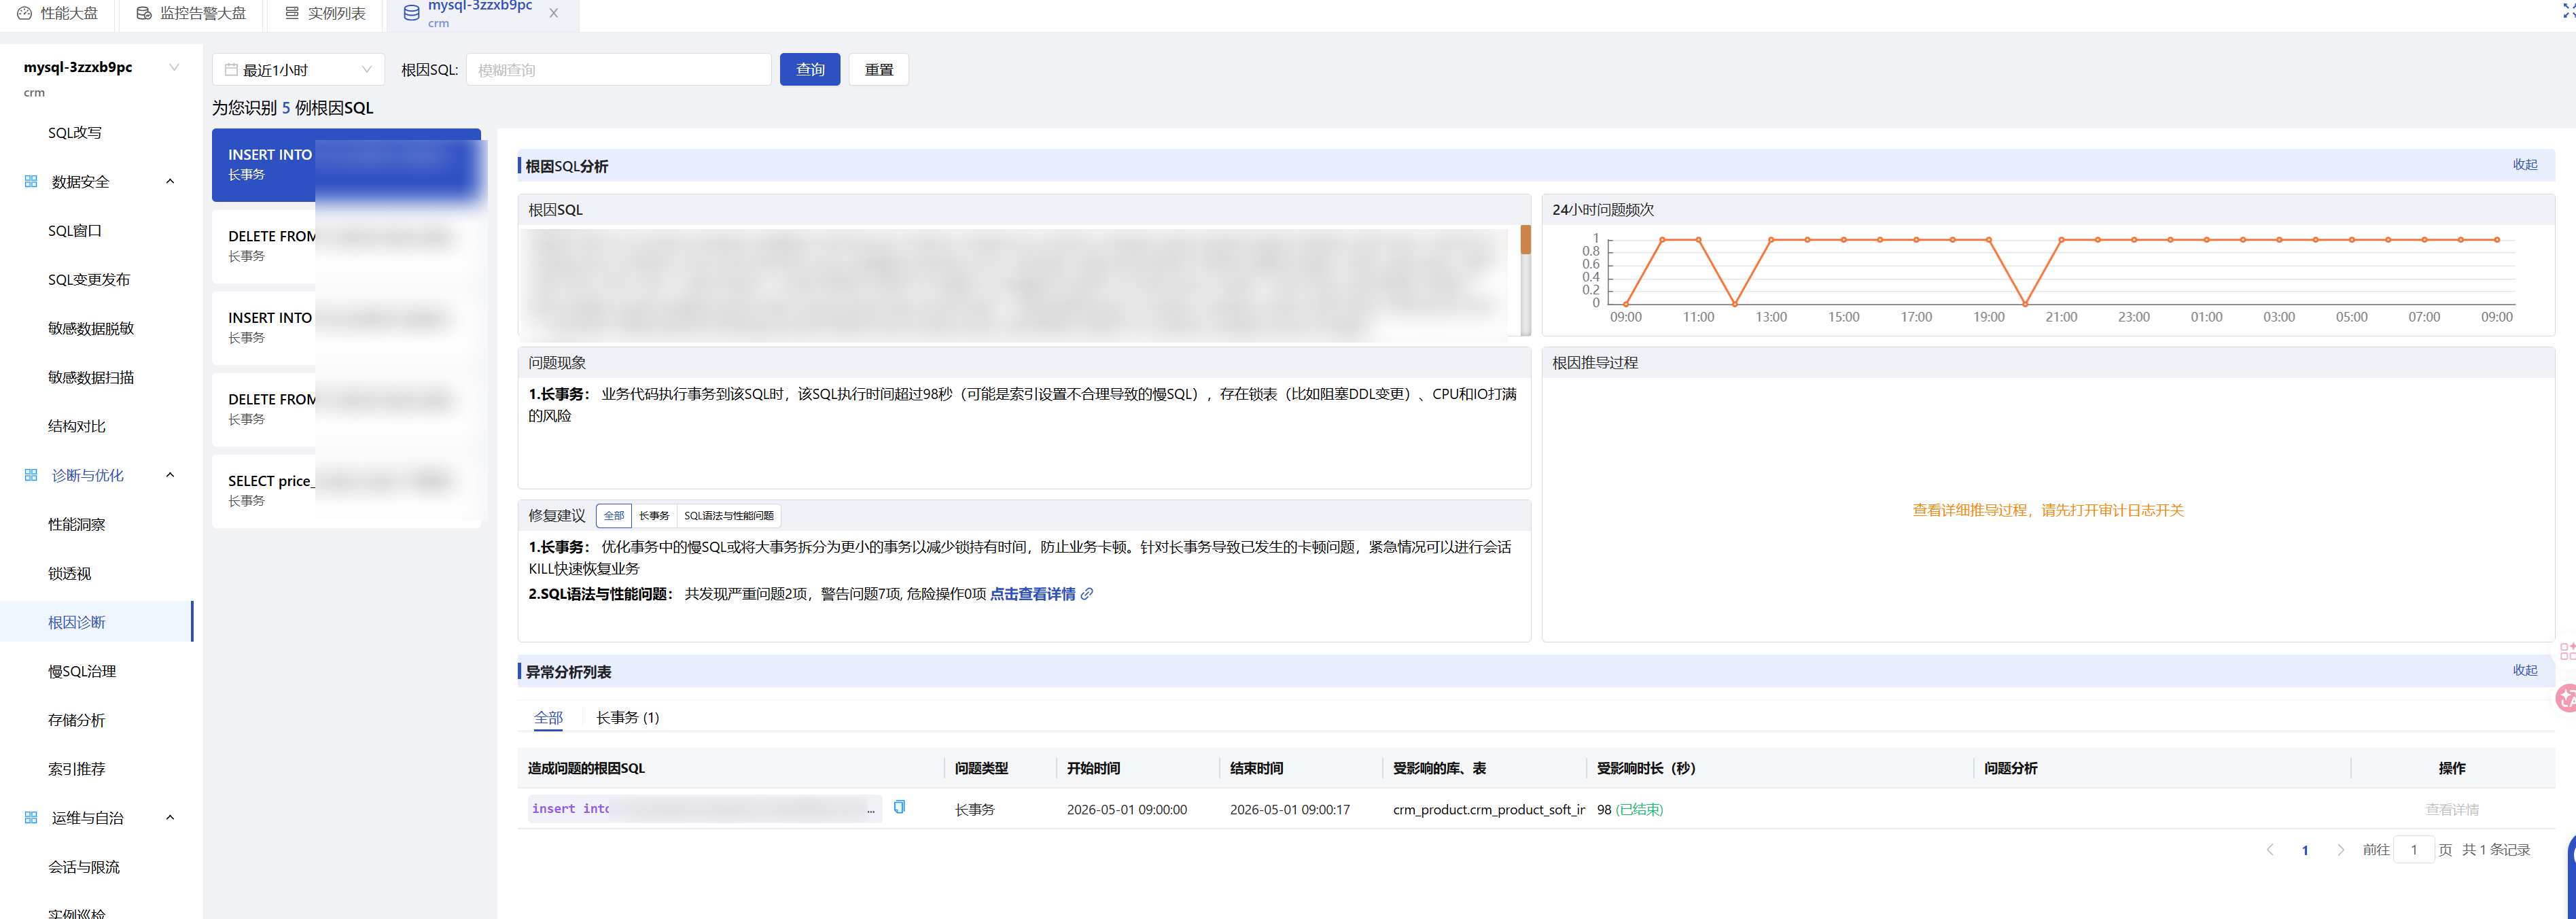Click the 数据安全 grid icon in sidebar

(31, 181)
